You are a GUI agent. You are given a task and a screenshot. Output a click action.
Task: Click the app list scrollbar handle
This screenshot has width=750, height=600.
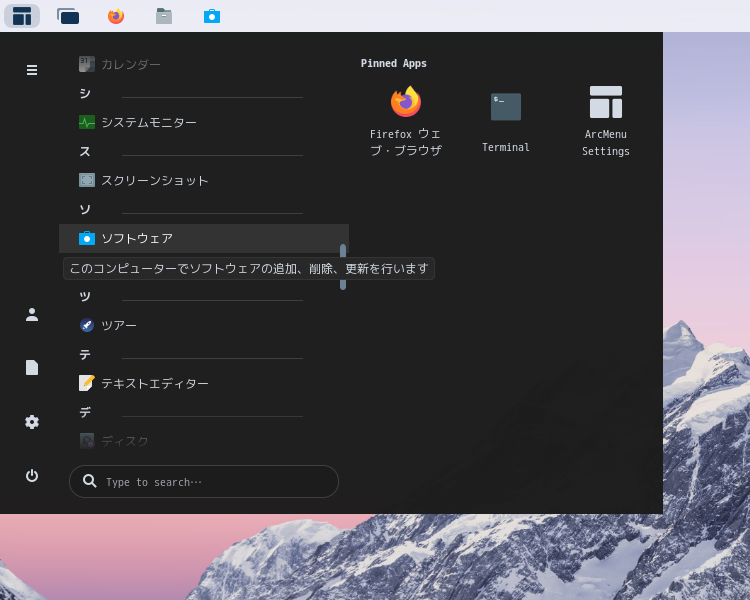(x=343, y=267)
